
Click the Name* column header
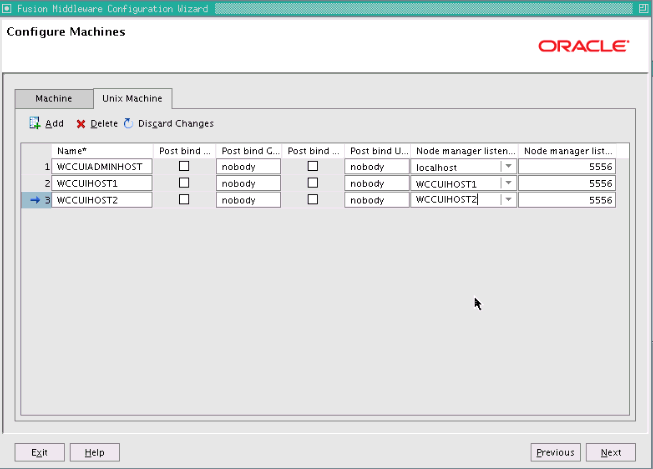(102, 151)
